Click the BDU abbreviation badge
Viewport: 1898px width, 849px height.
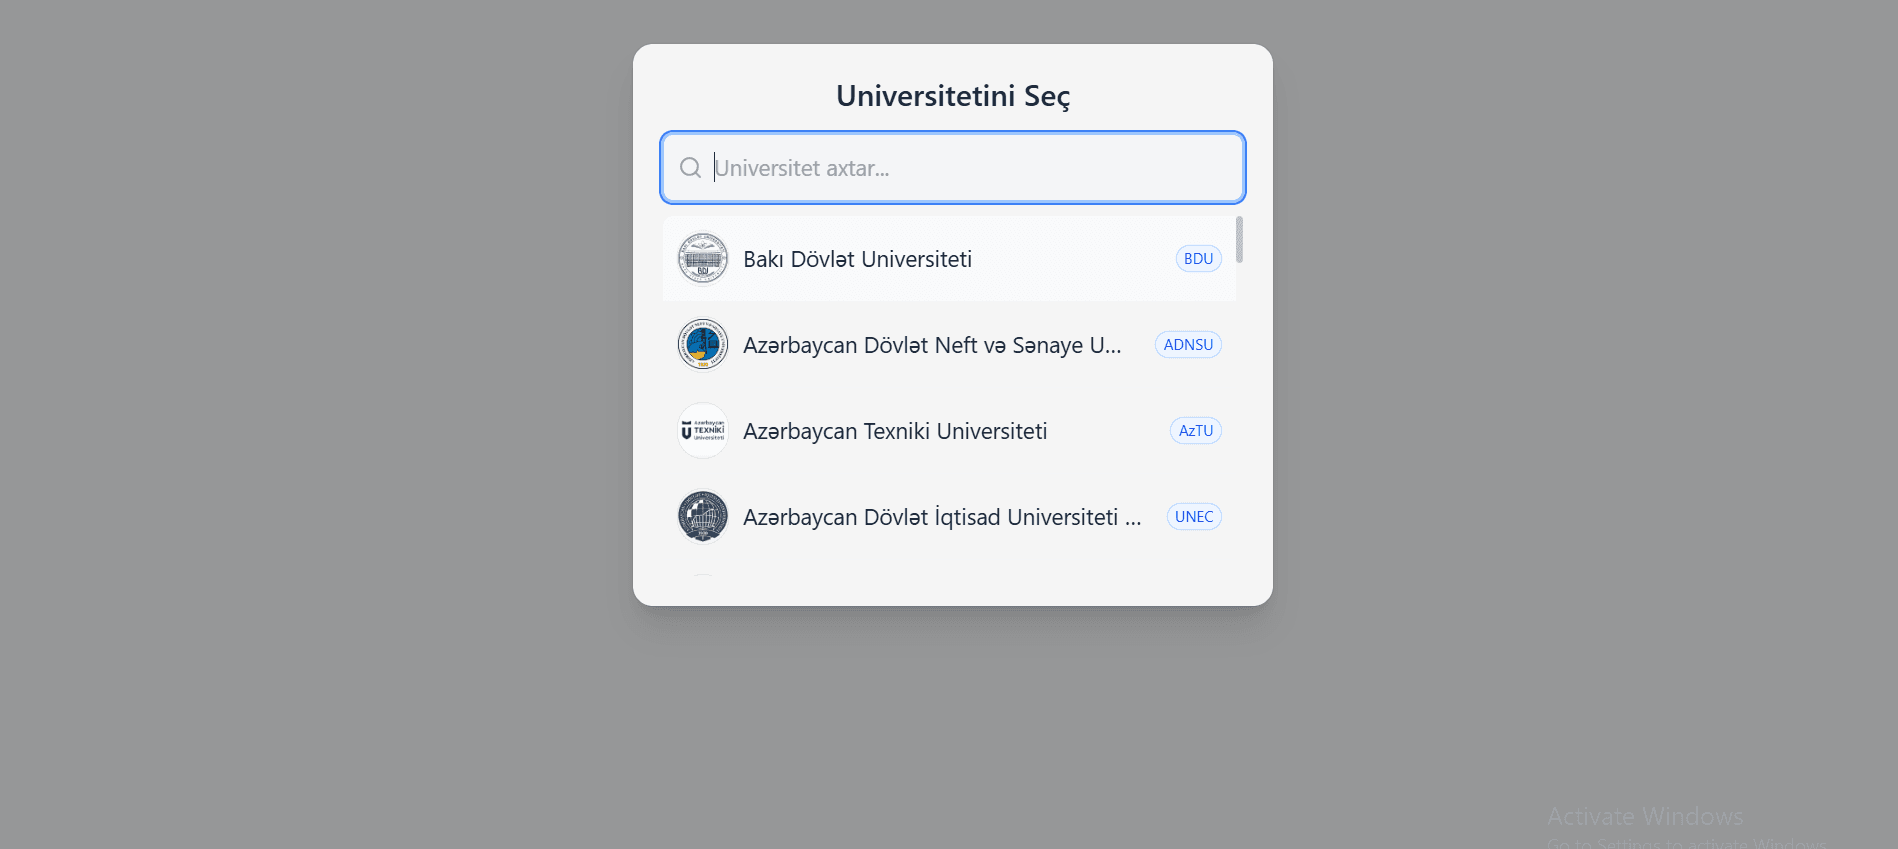1198,258
